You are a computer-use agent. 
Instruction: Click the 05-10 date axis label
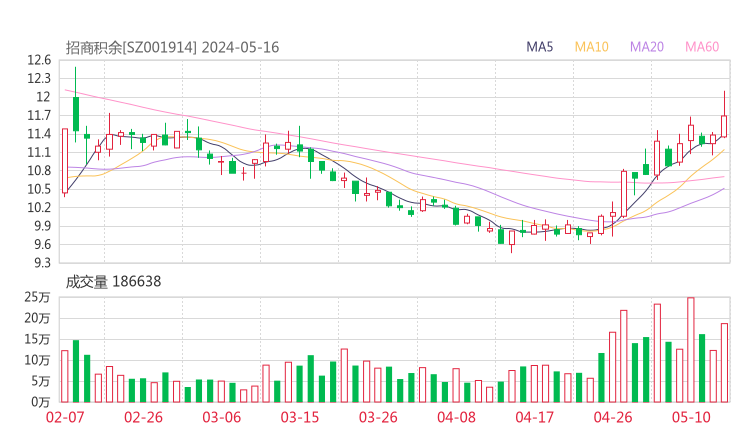point(691,417)
